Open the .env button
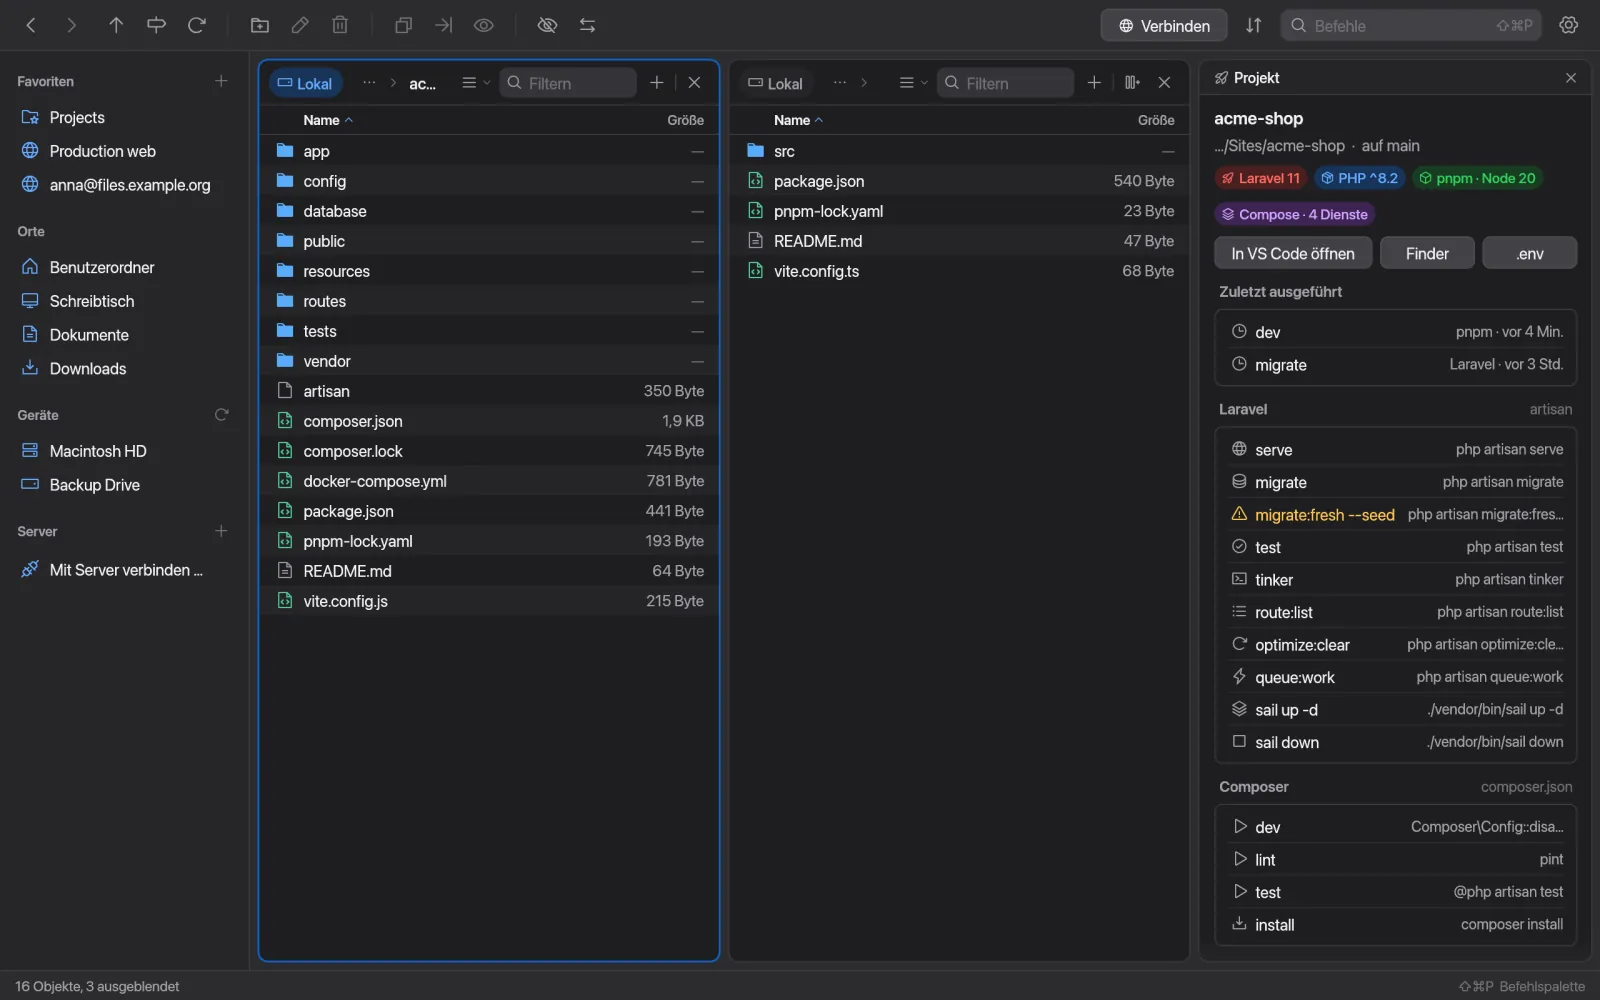 click(x=1529, y=254)
